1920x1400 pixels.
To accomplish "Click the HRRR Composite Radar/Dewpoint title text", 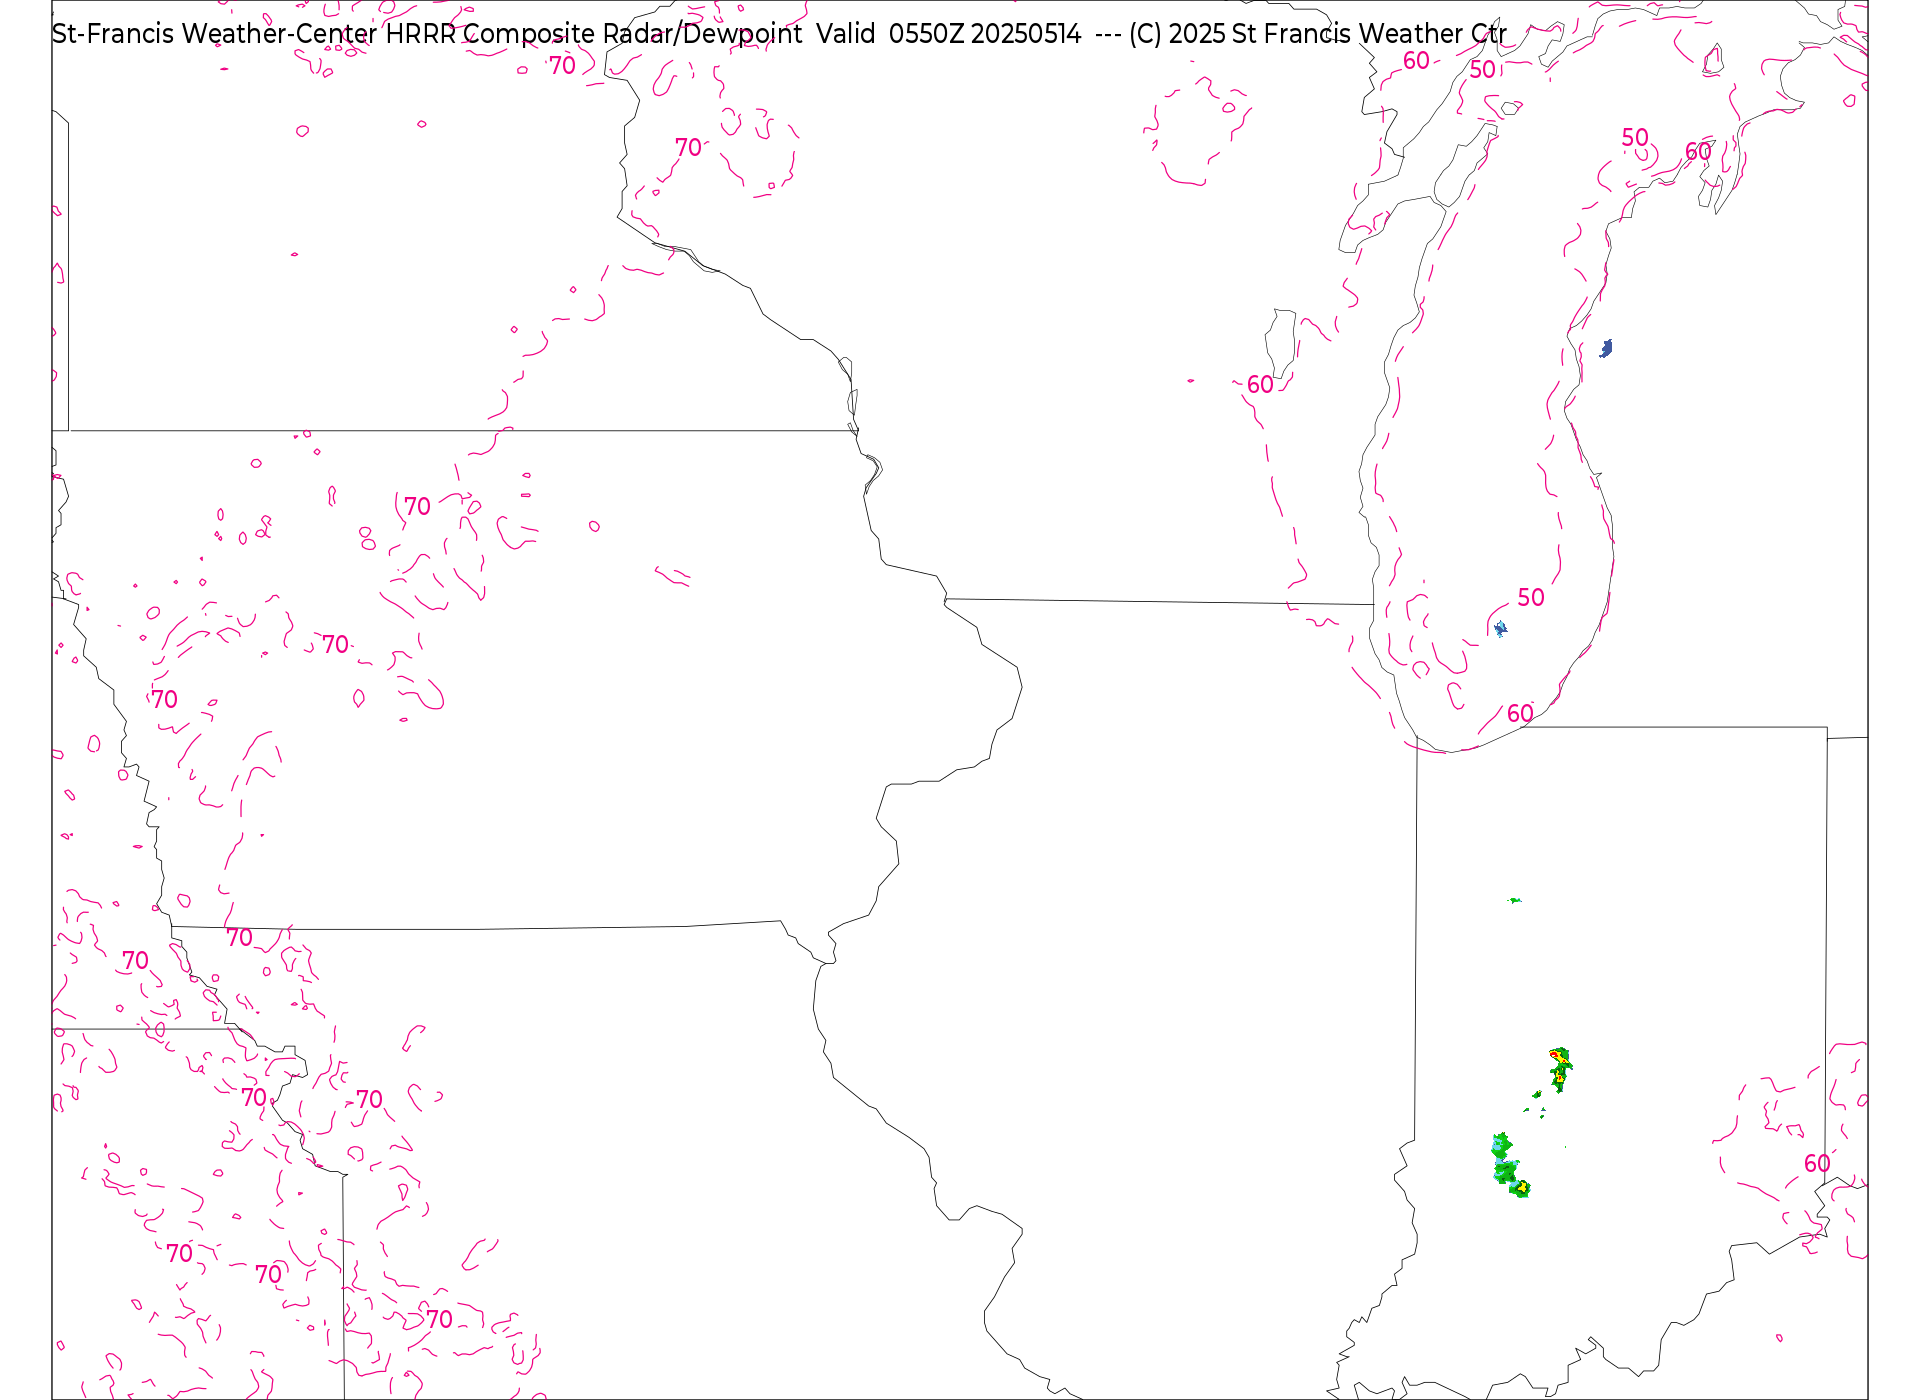I will click(593, 34).
